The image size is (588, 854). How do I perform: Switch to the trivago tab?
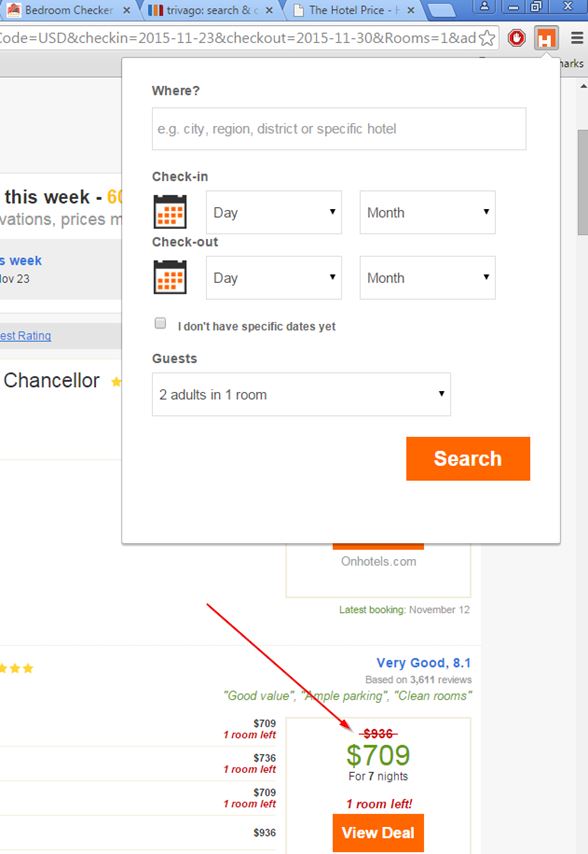[210, 10]
